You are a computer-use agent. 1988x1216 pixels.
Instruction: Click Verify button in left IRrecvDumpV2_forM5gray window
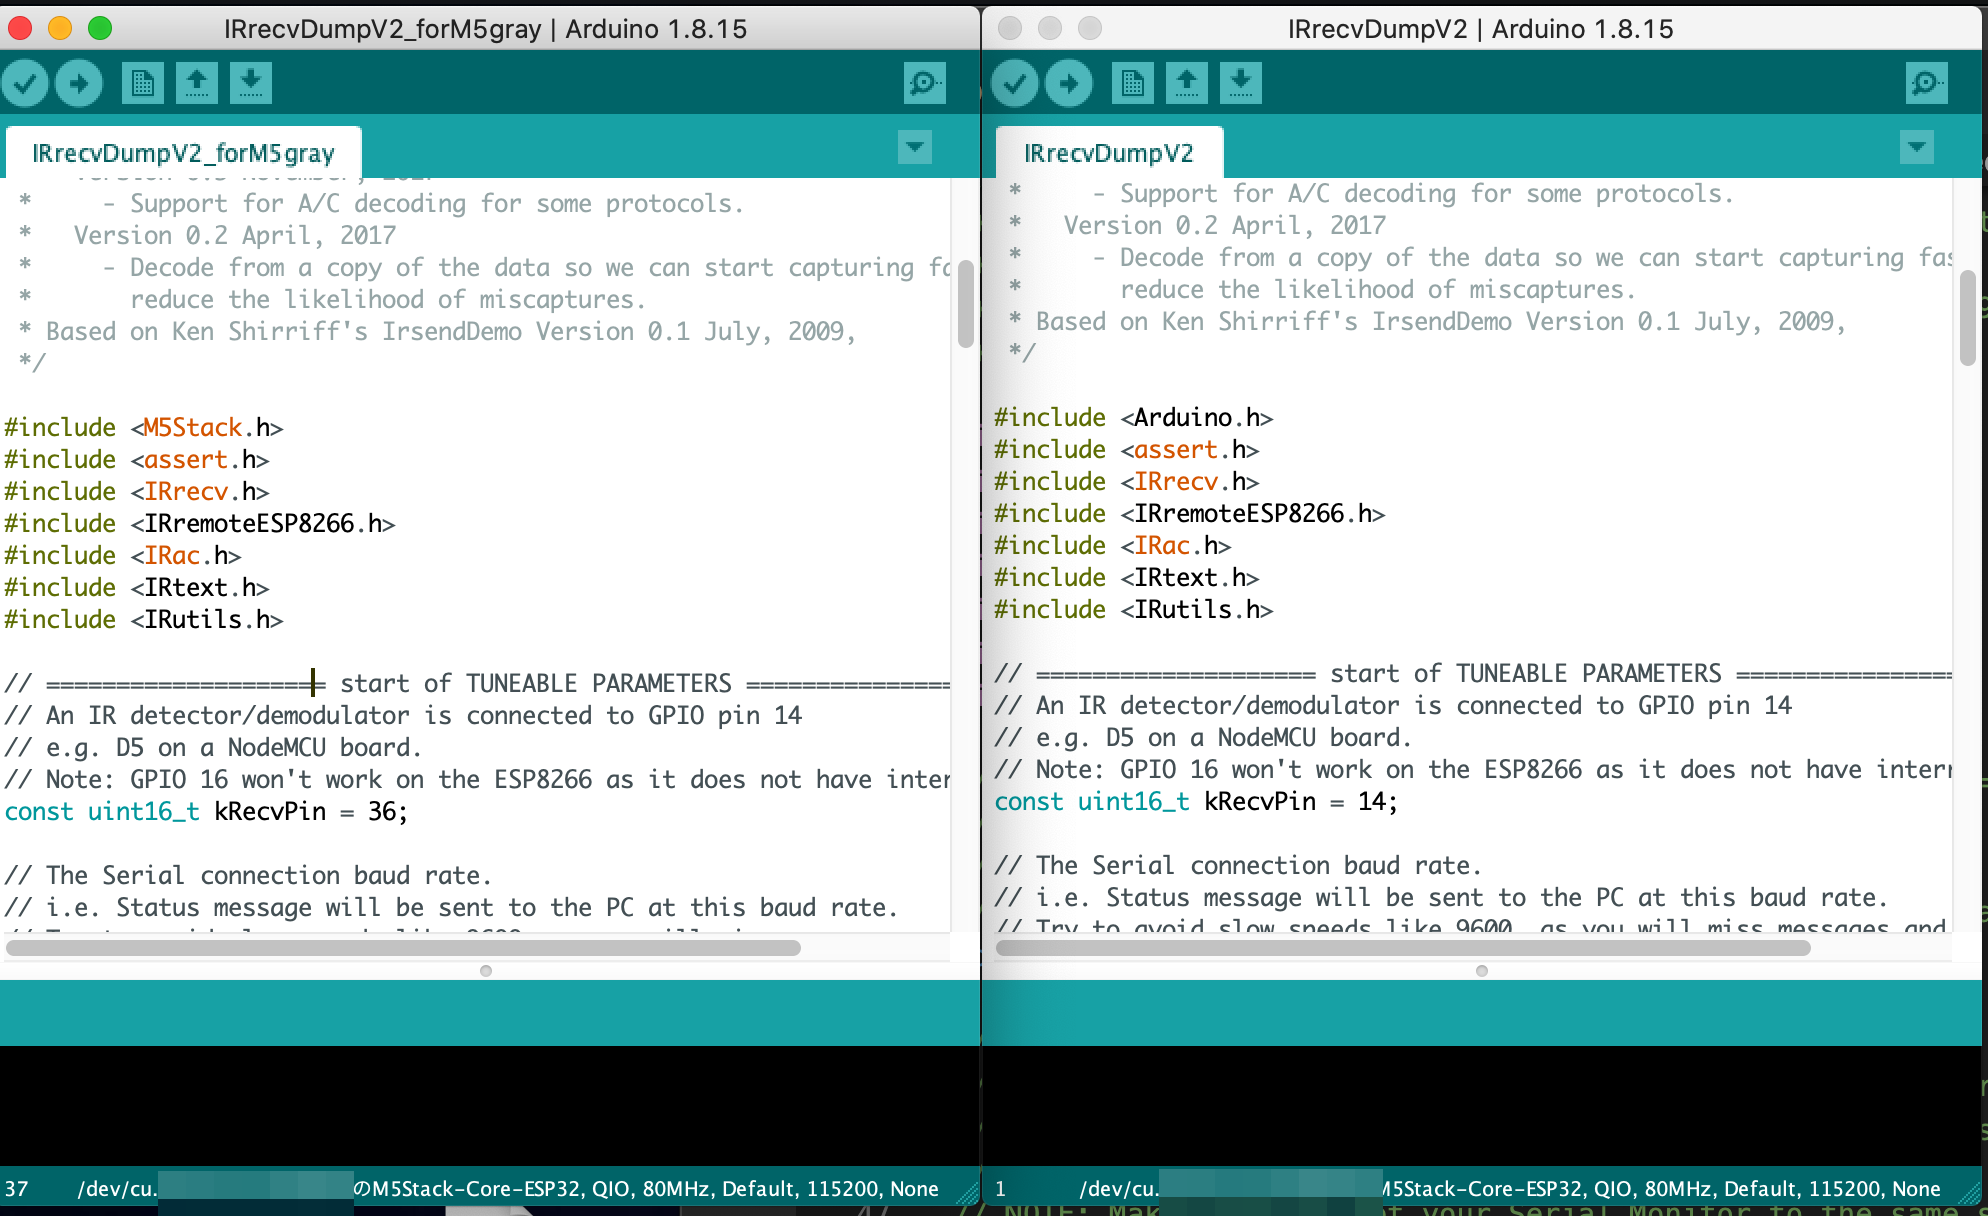point(25,83)
